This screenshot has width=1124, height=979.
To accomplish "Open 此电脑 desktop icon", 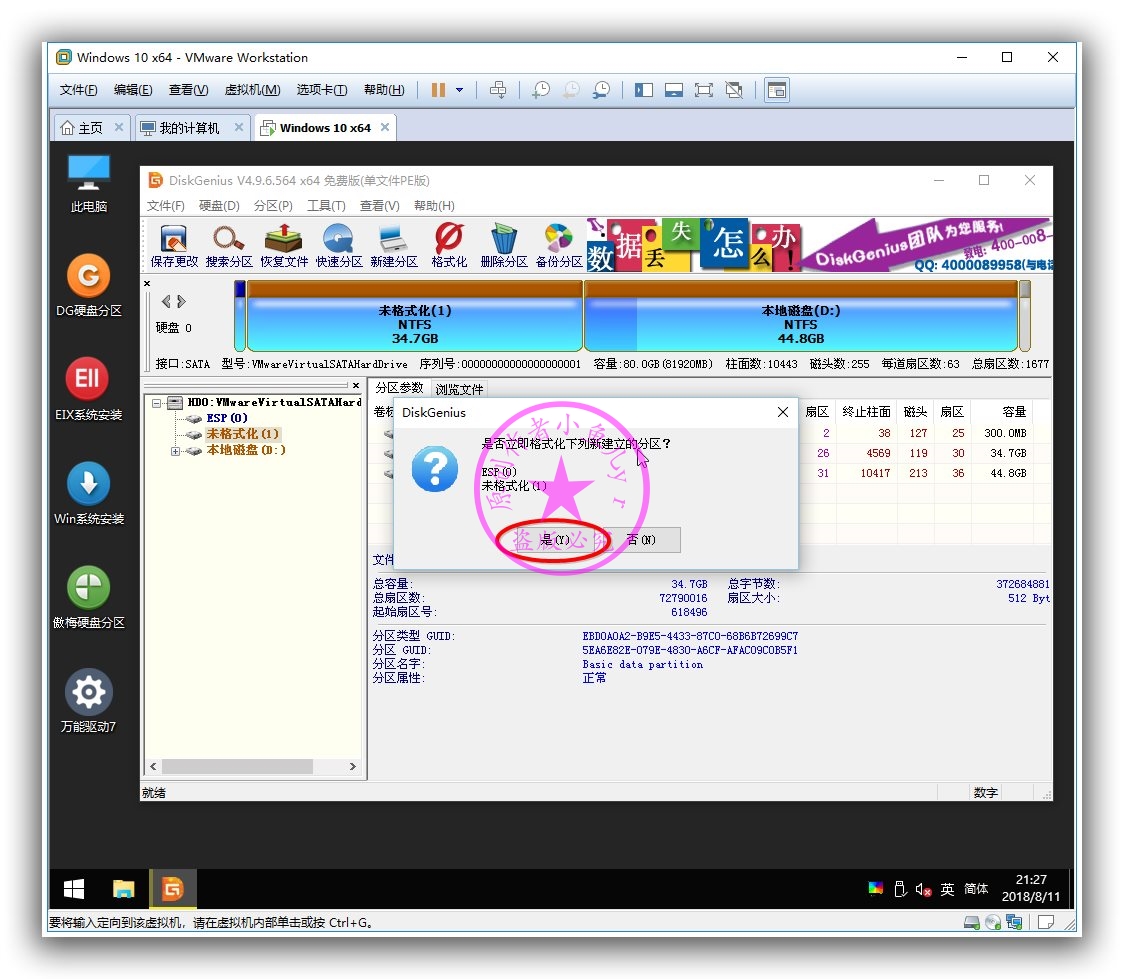I will [88, 183].
